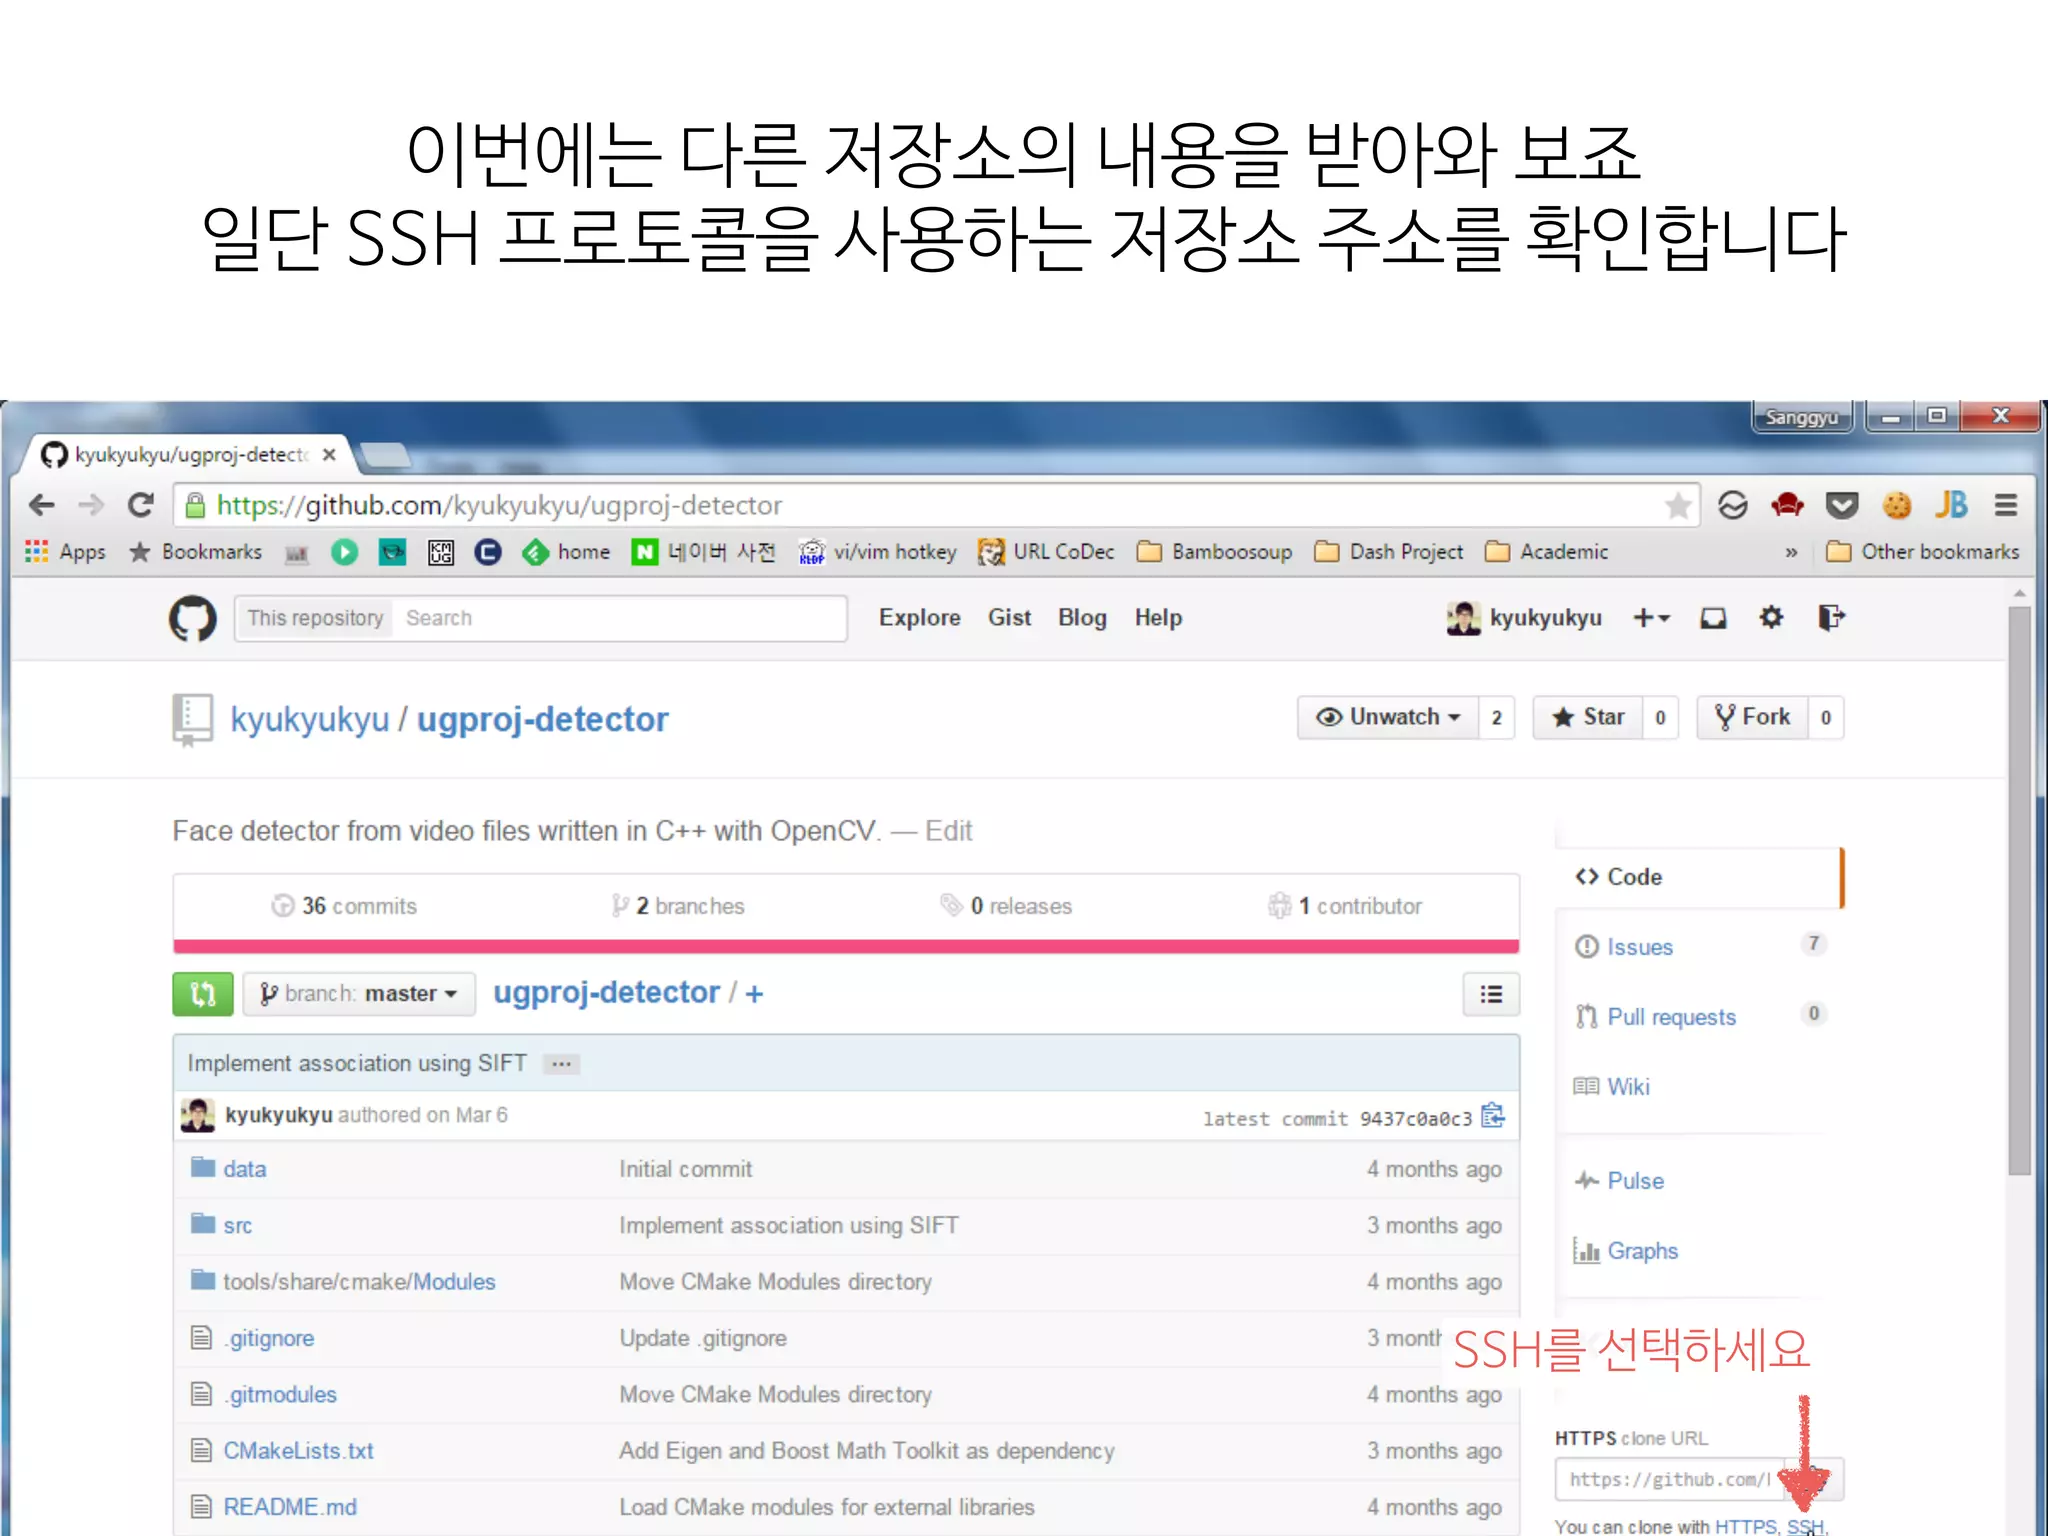Open GitHub notifications inbox icon
The height and width of the screenshot is (1536, 2048).
pyautogui.click(x=1713, y=618)
